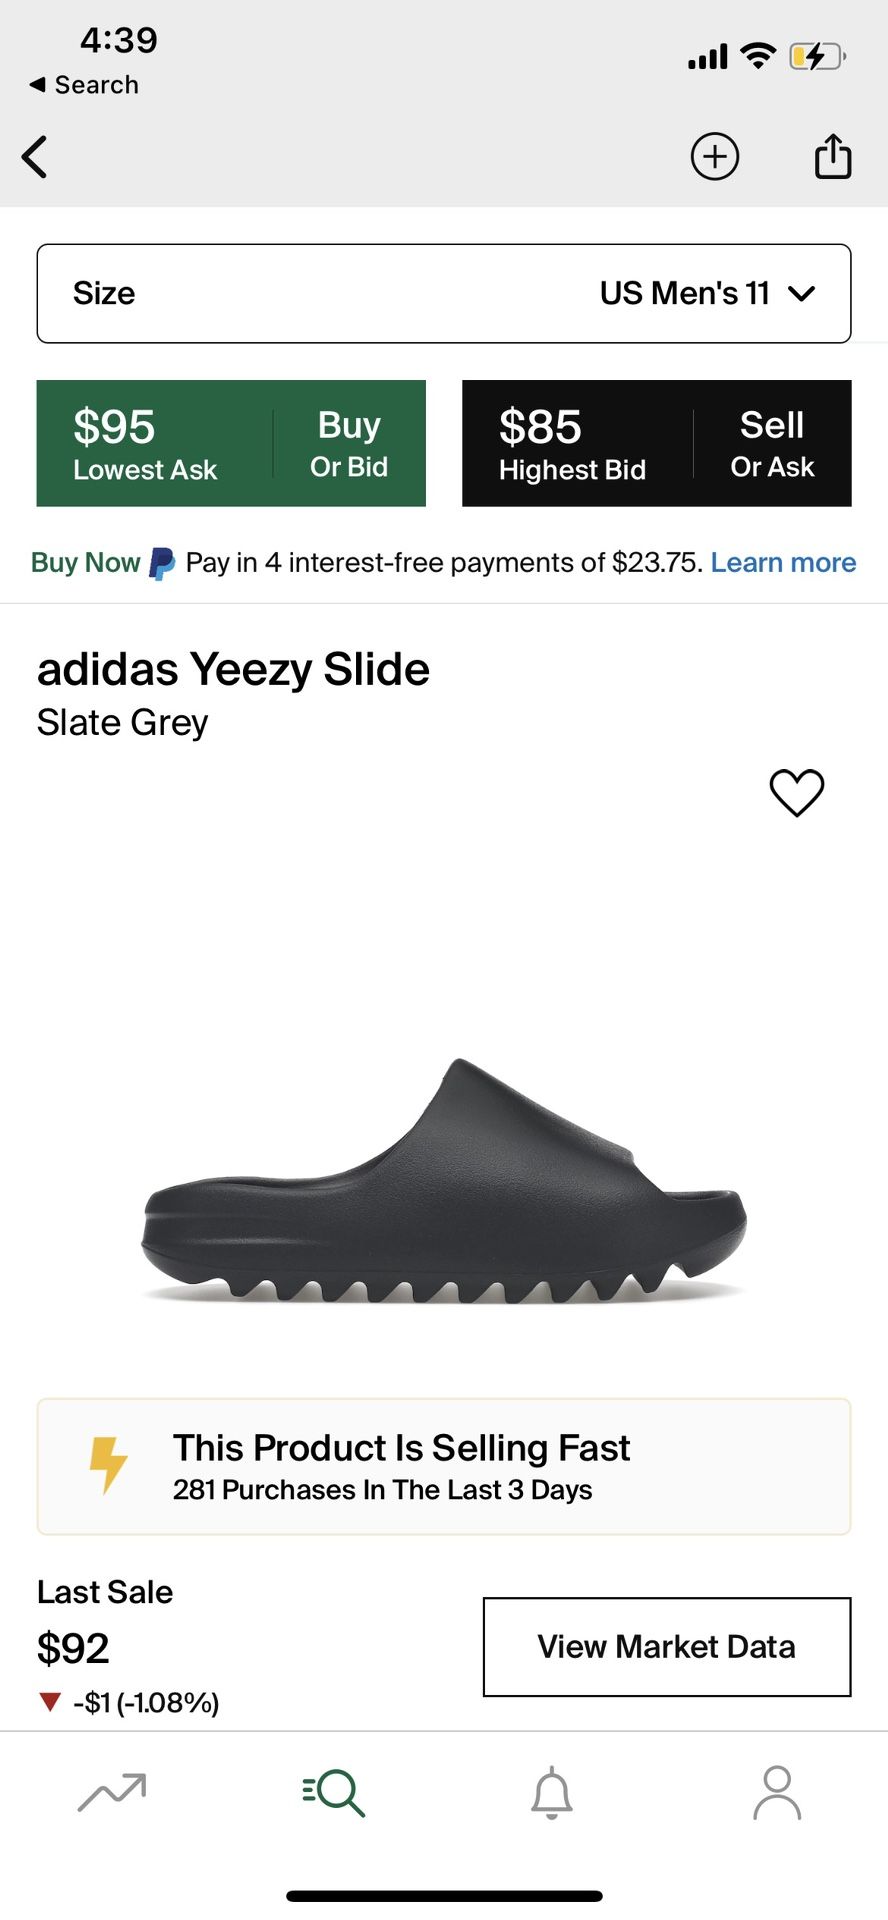
Task: Tap the PayPal logo icon
Action: (x=162, y=563)
